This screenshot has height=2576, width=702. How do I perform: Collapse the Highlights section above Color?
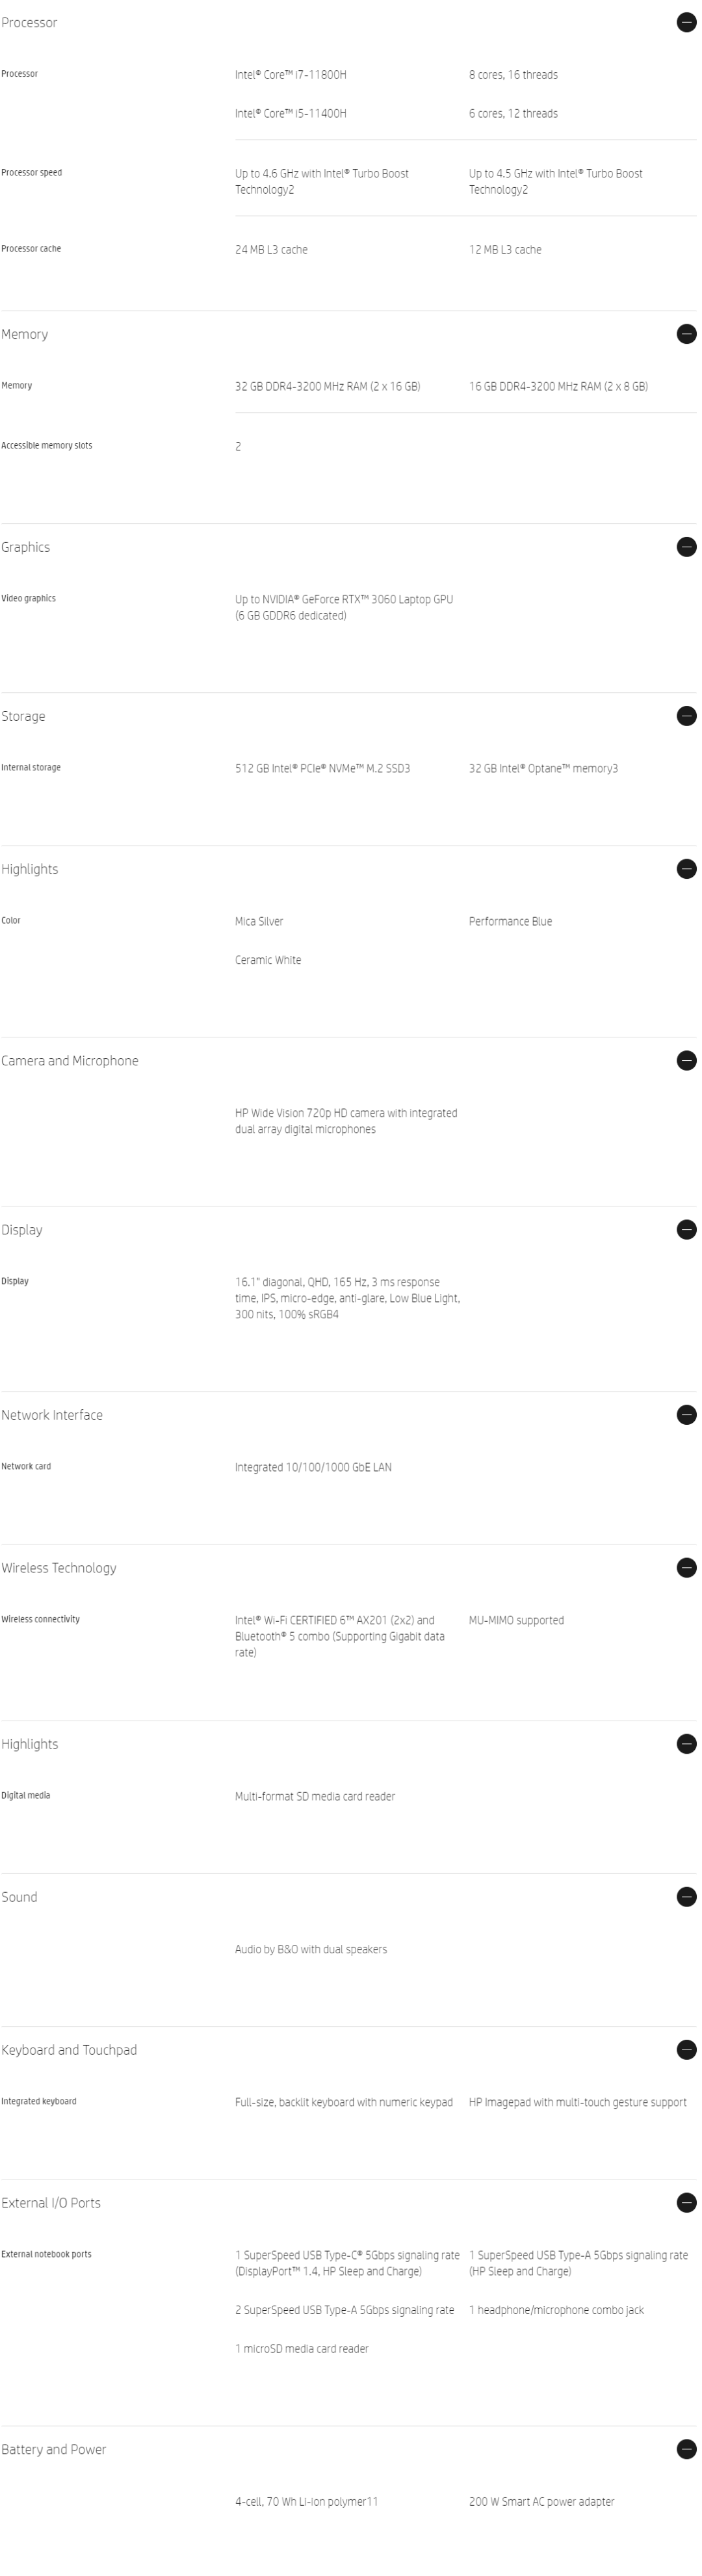[686, 869]
